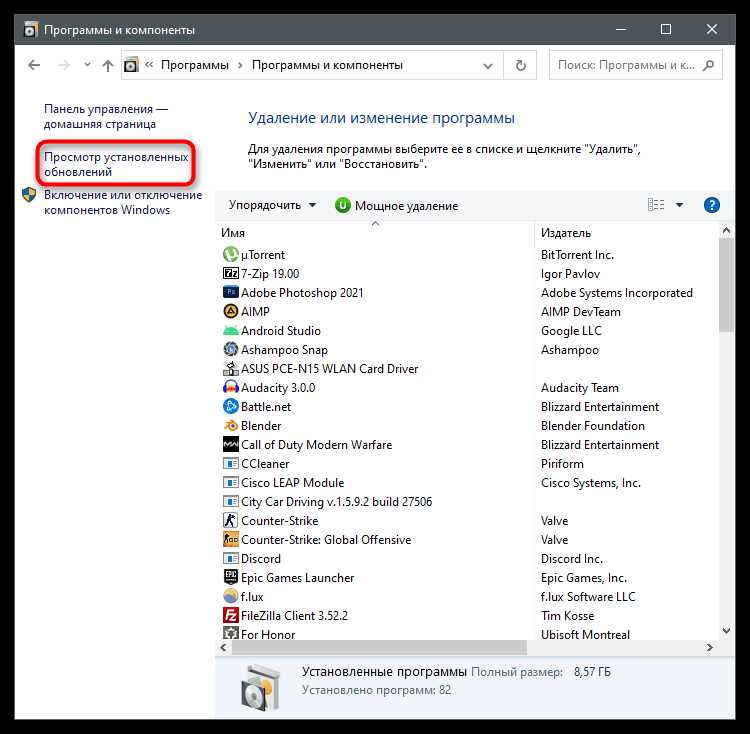Click the For Honor icon
Viewport: 750px width, 734px height.
click(x=231, y=634)
